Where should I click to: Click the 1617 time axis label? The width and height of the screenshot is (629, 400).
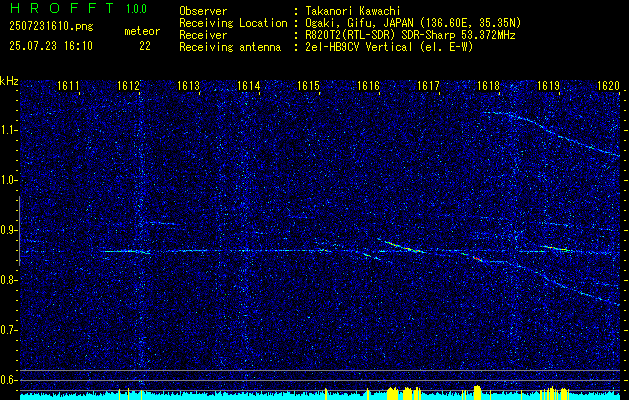click(428, 85)
